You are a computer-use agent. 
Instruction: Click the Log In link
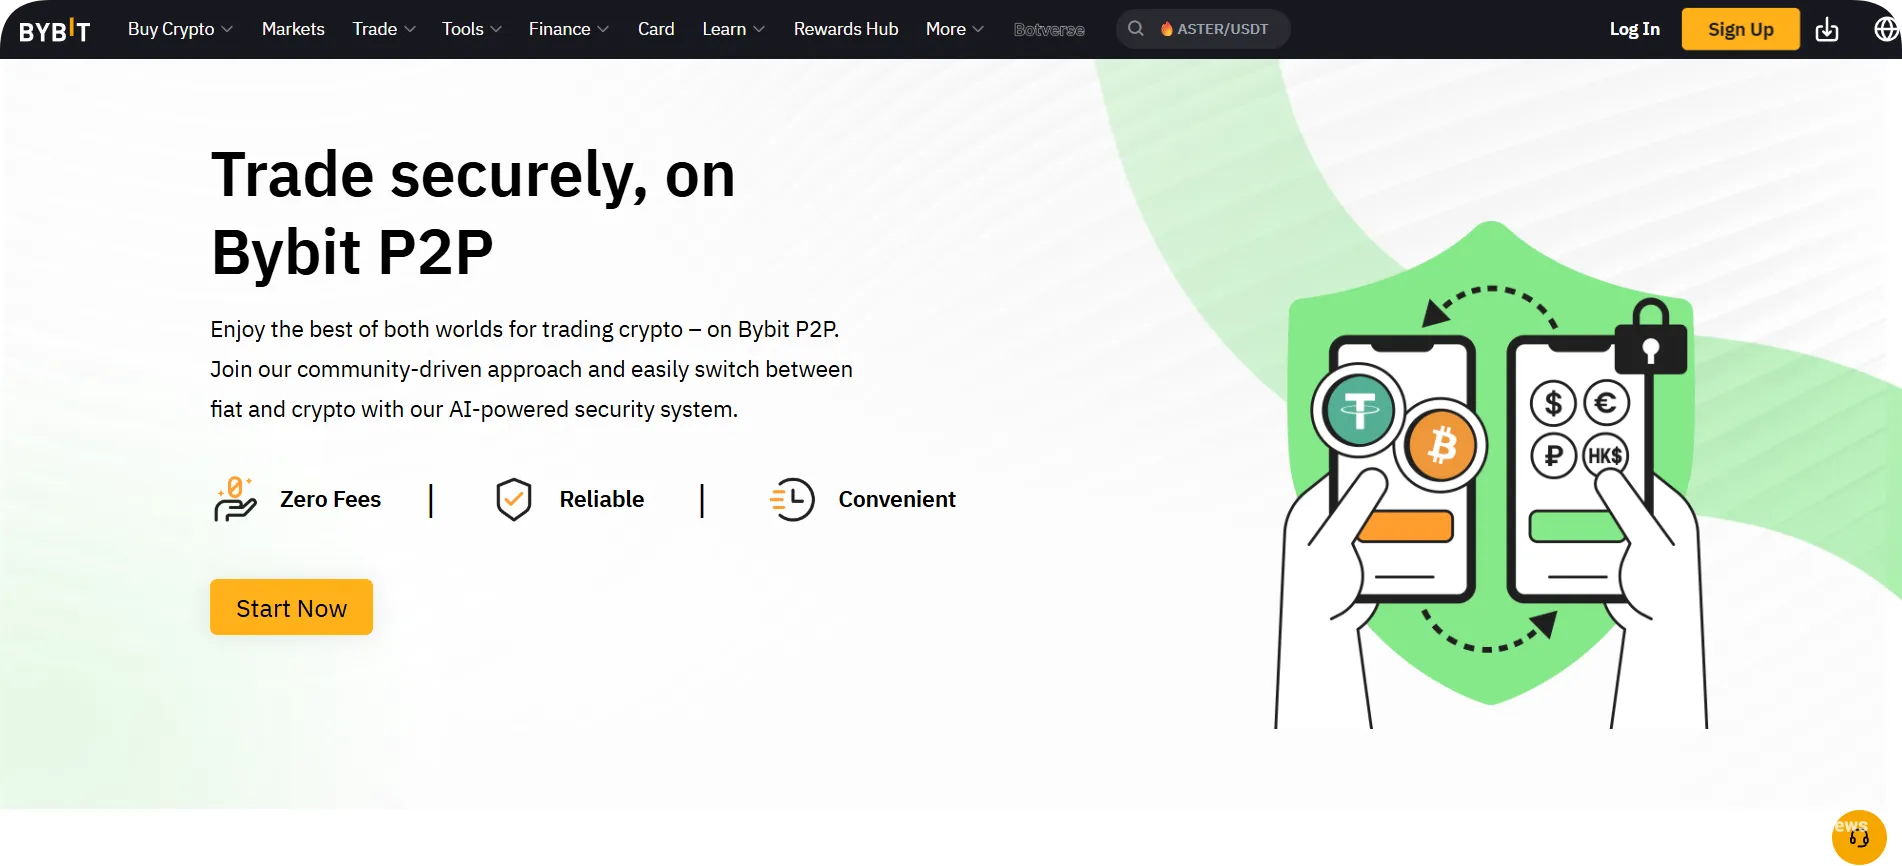[1635, 29]
